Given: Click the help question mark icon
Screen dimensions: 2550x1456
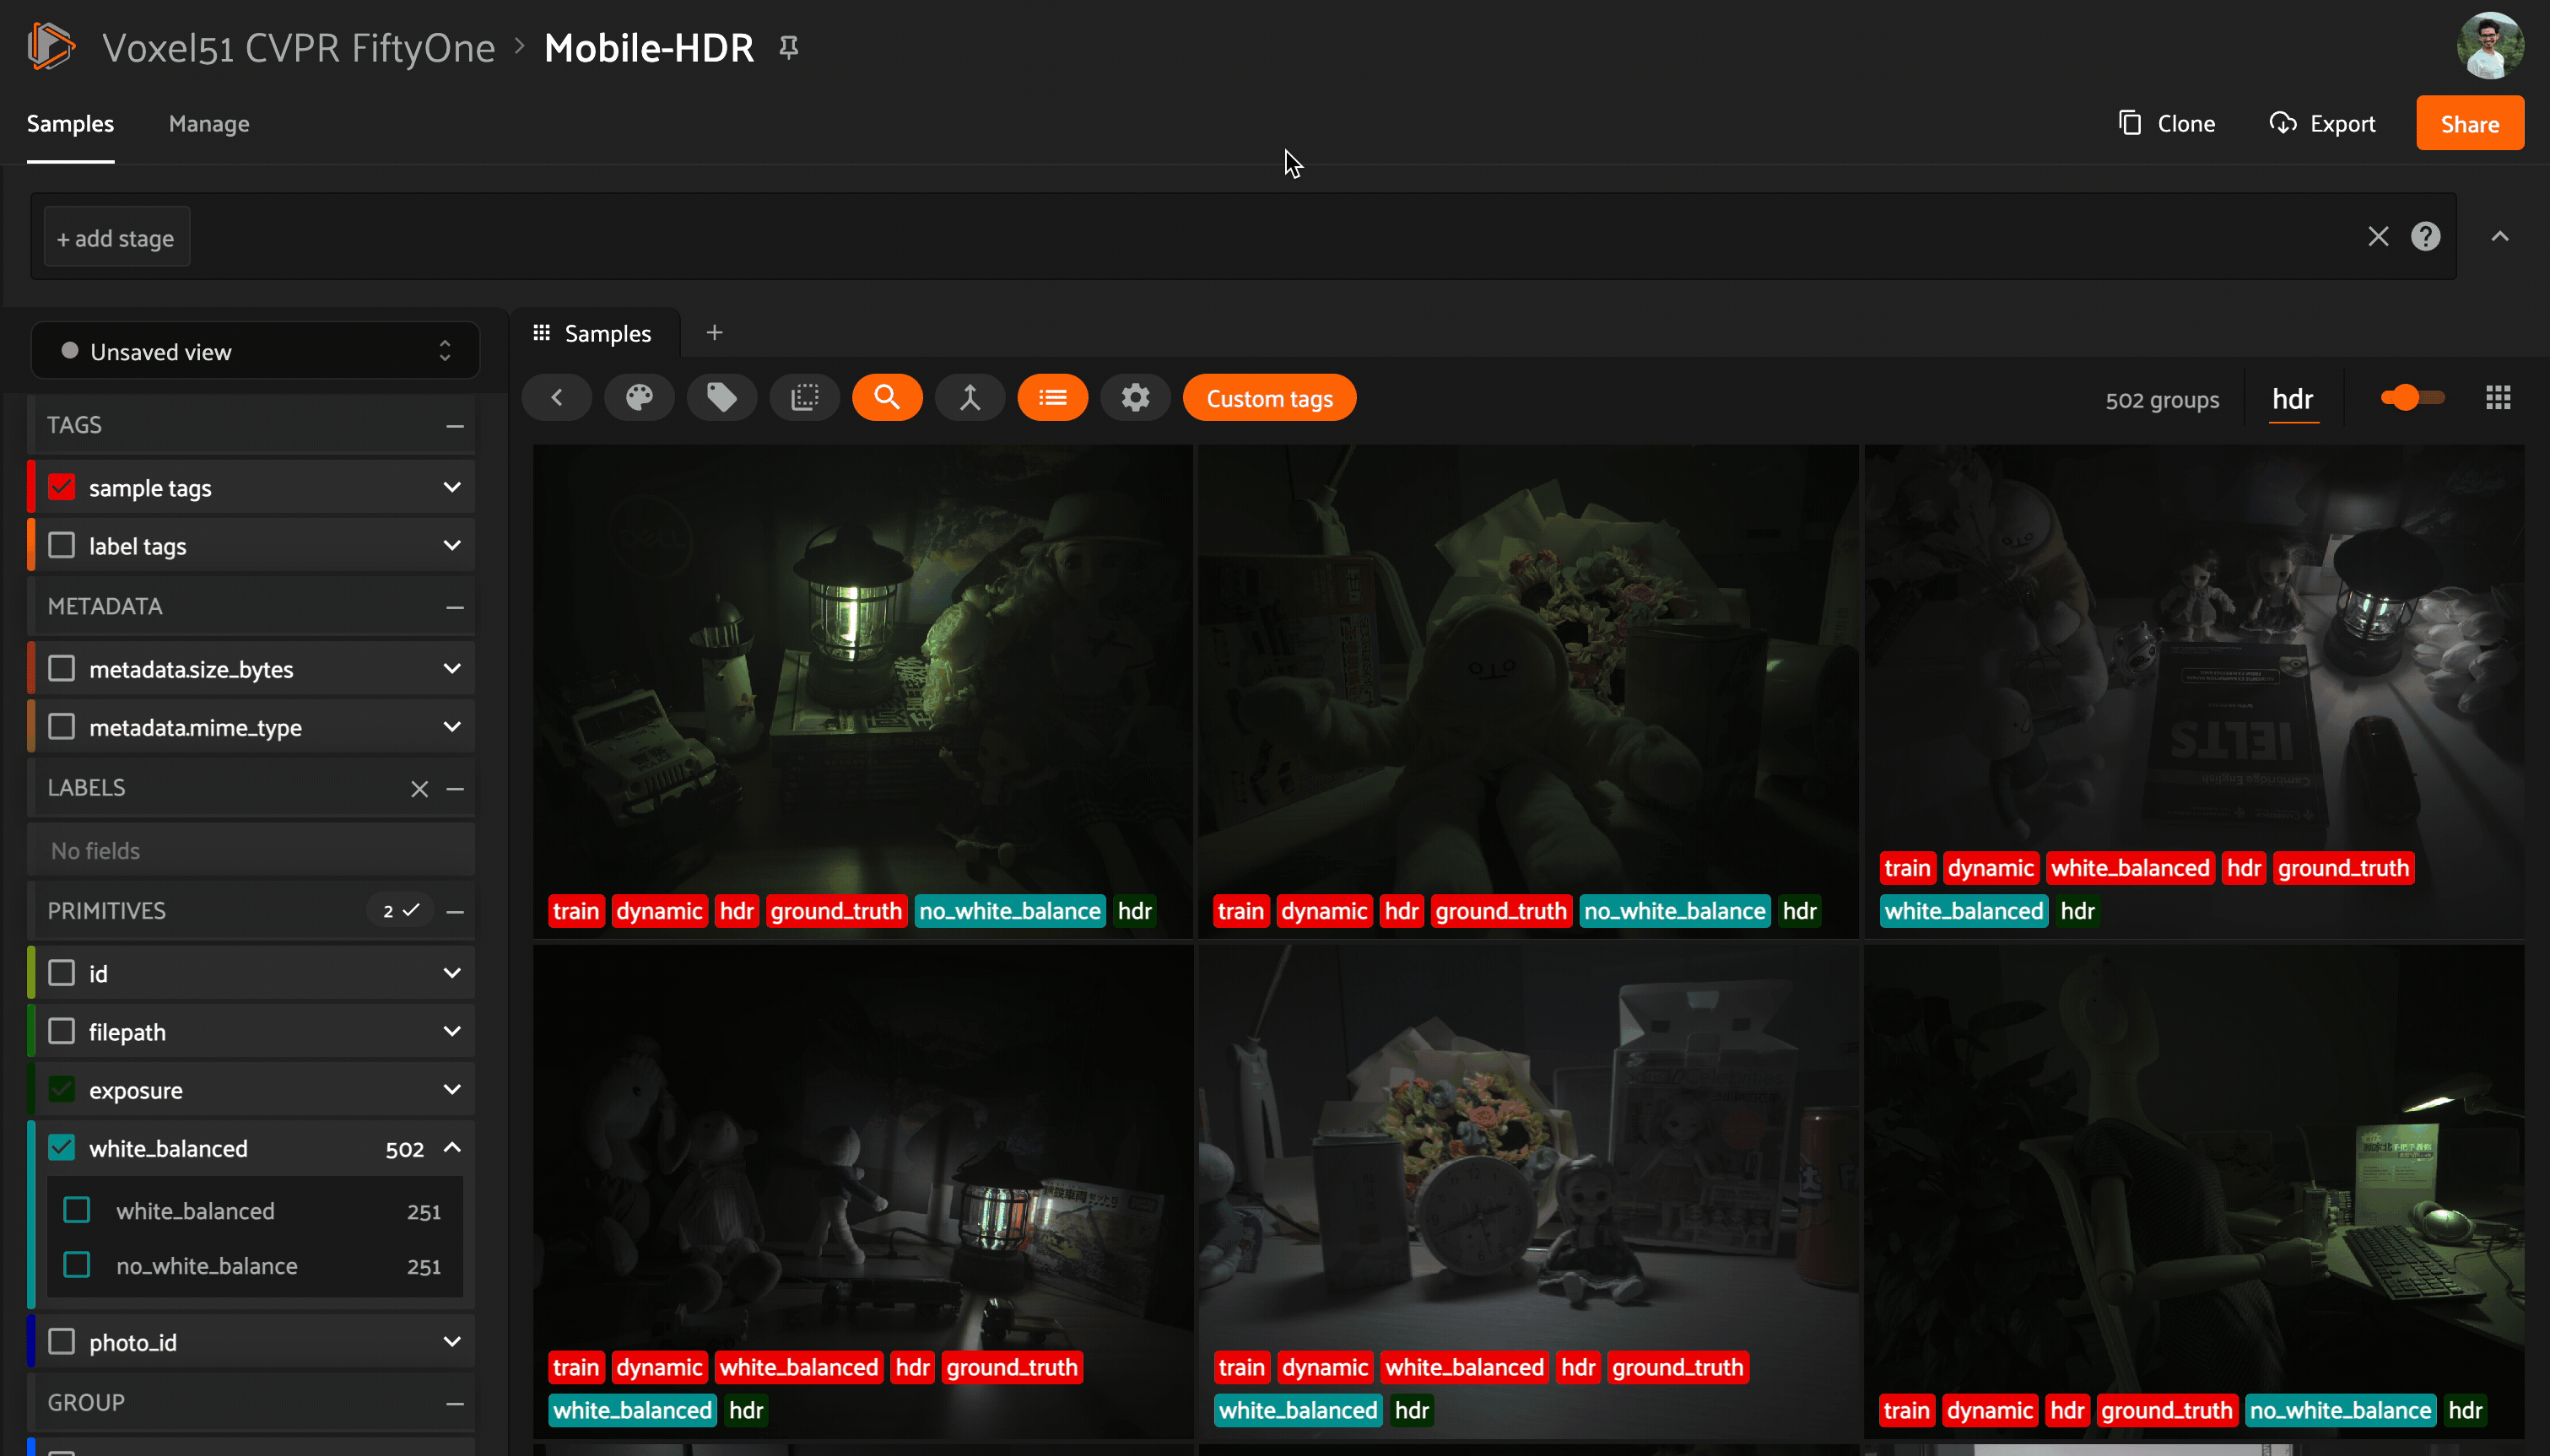Looking at the screenshot, I should (x=2425, y=237).
